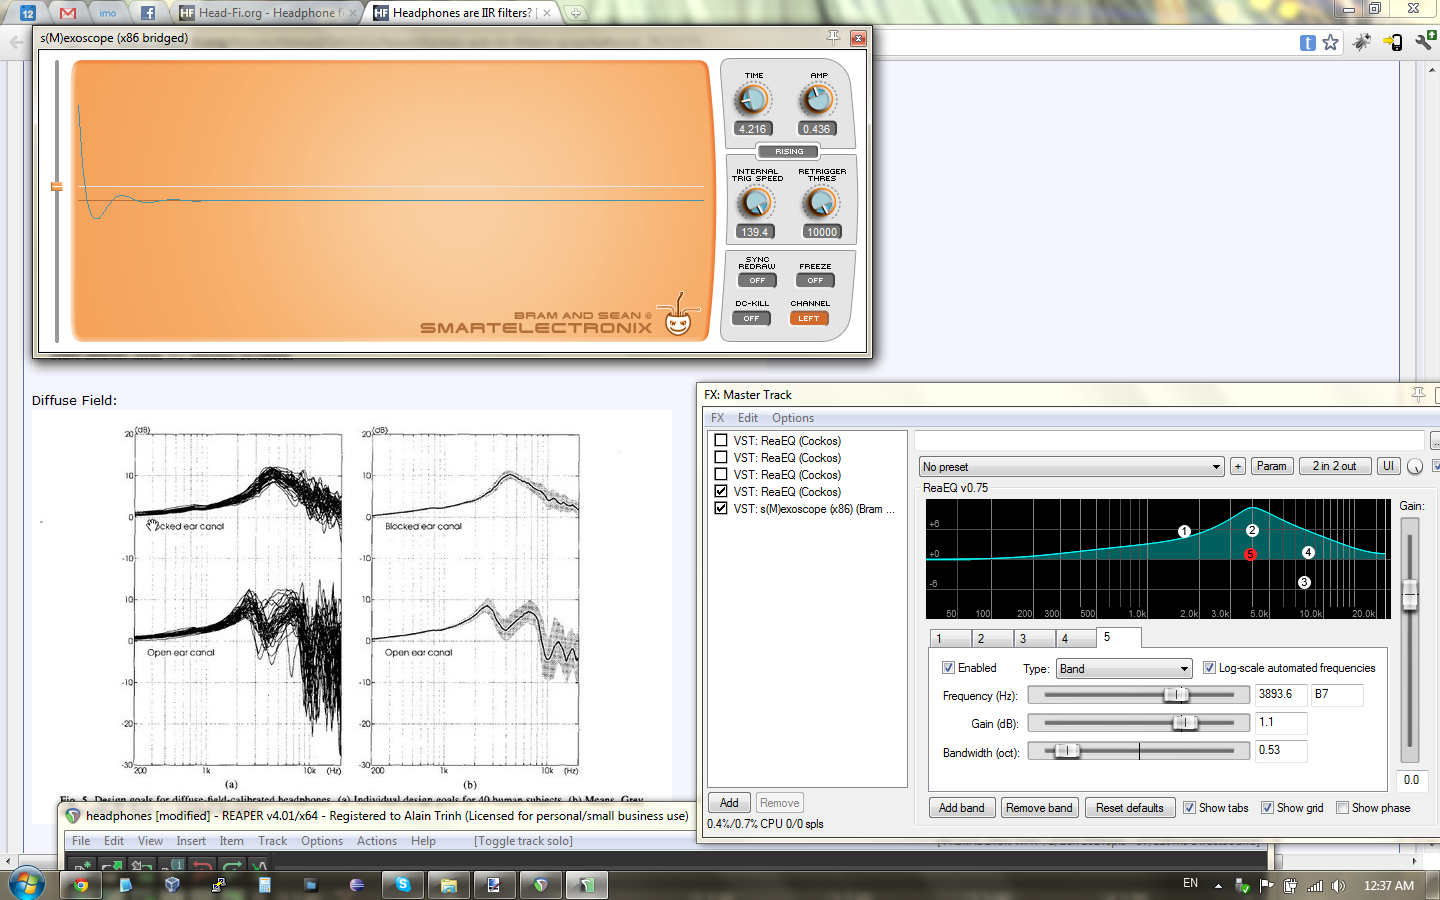
Task: Show hidden system tray icons arrow
Action: coord(1218,885)
